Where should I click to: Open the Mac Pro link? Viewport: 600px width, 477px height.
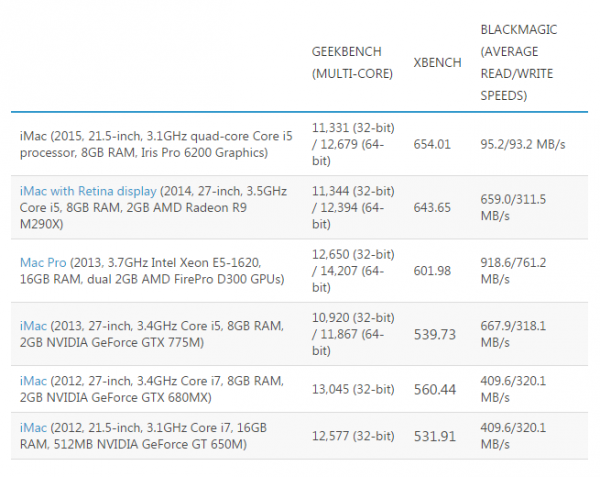43,262
